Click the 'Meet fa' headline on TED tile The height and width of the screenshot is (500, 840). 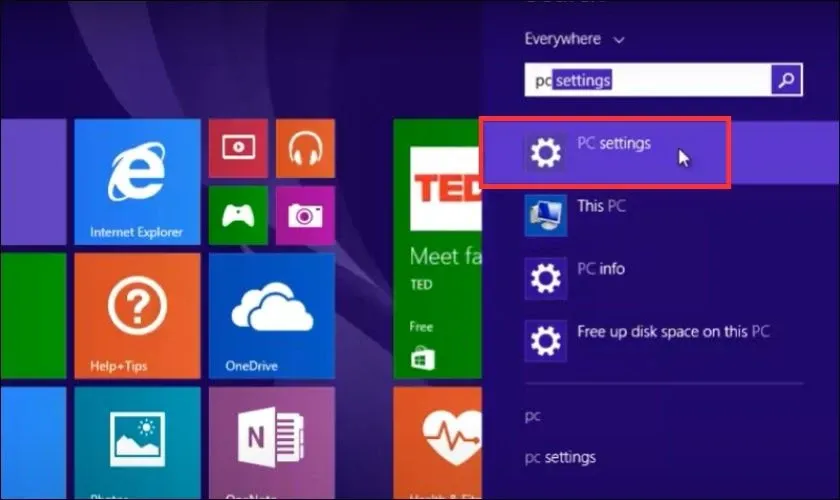(446, 256)
